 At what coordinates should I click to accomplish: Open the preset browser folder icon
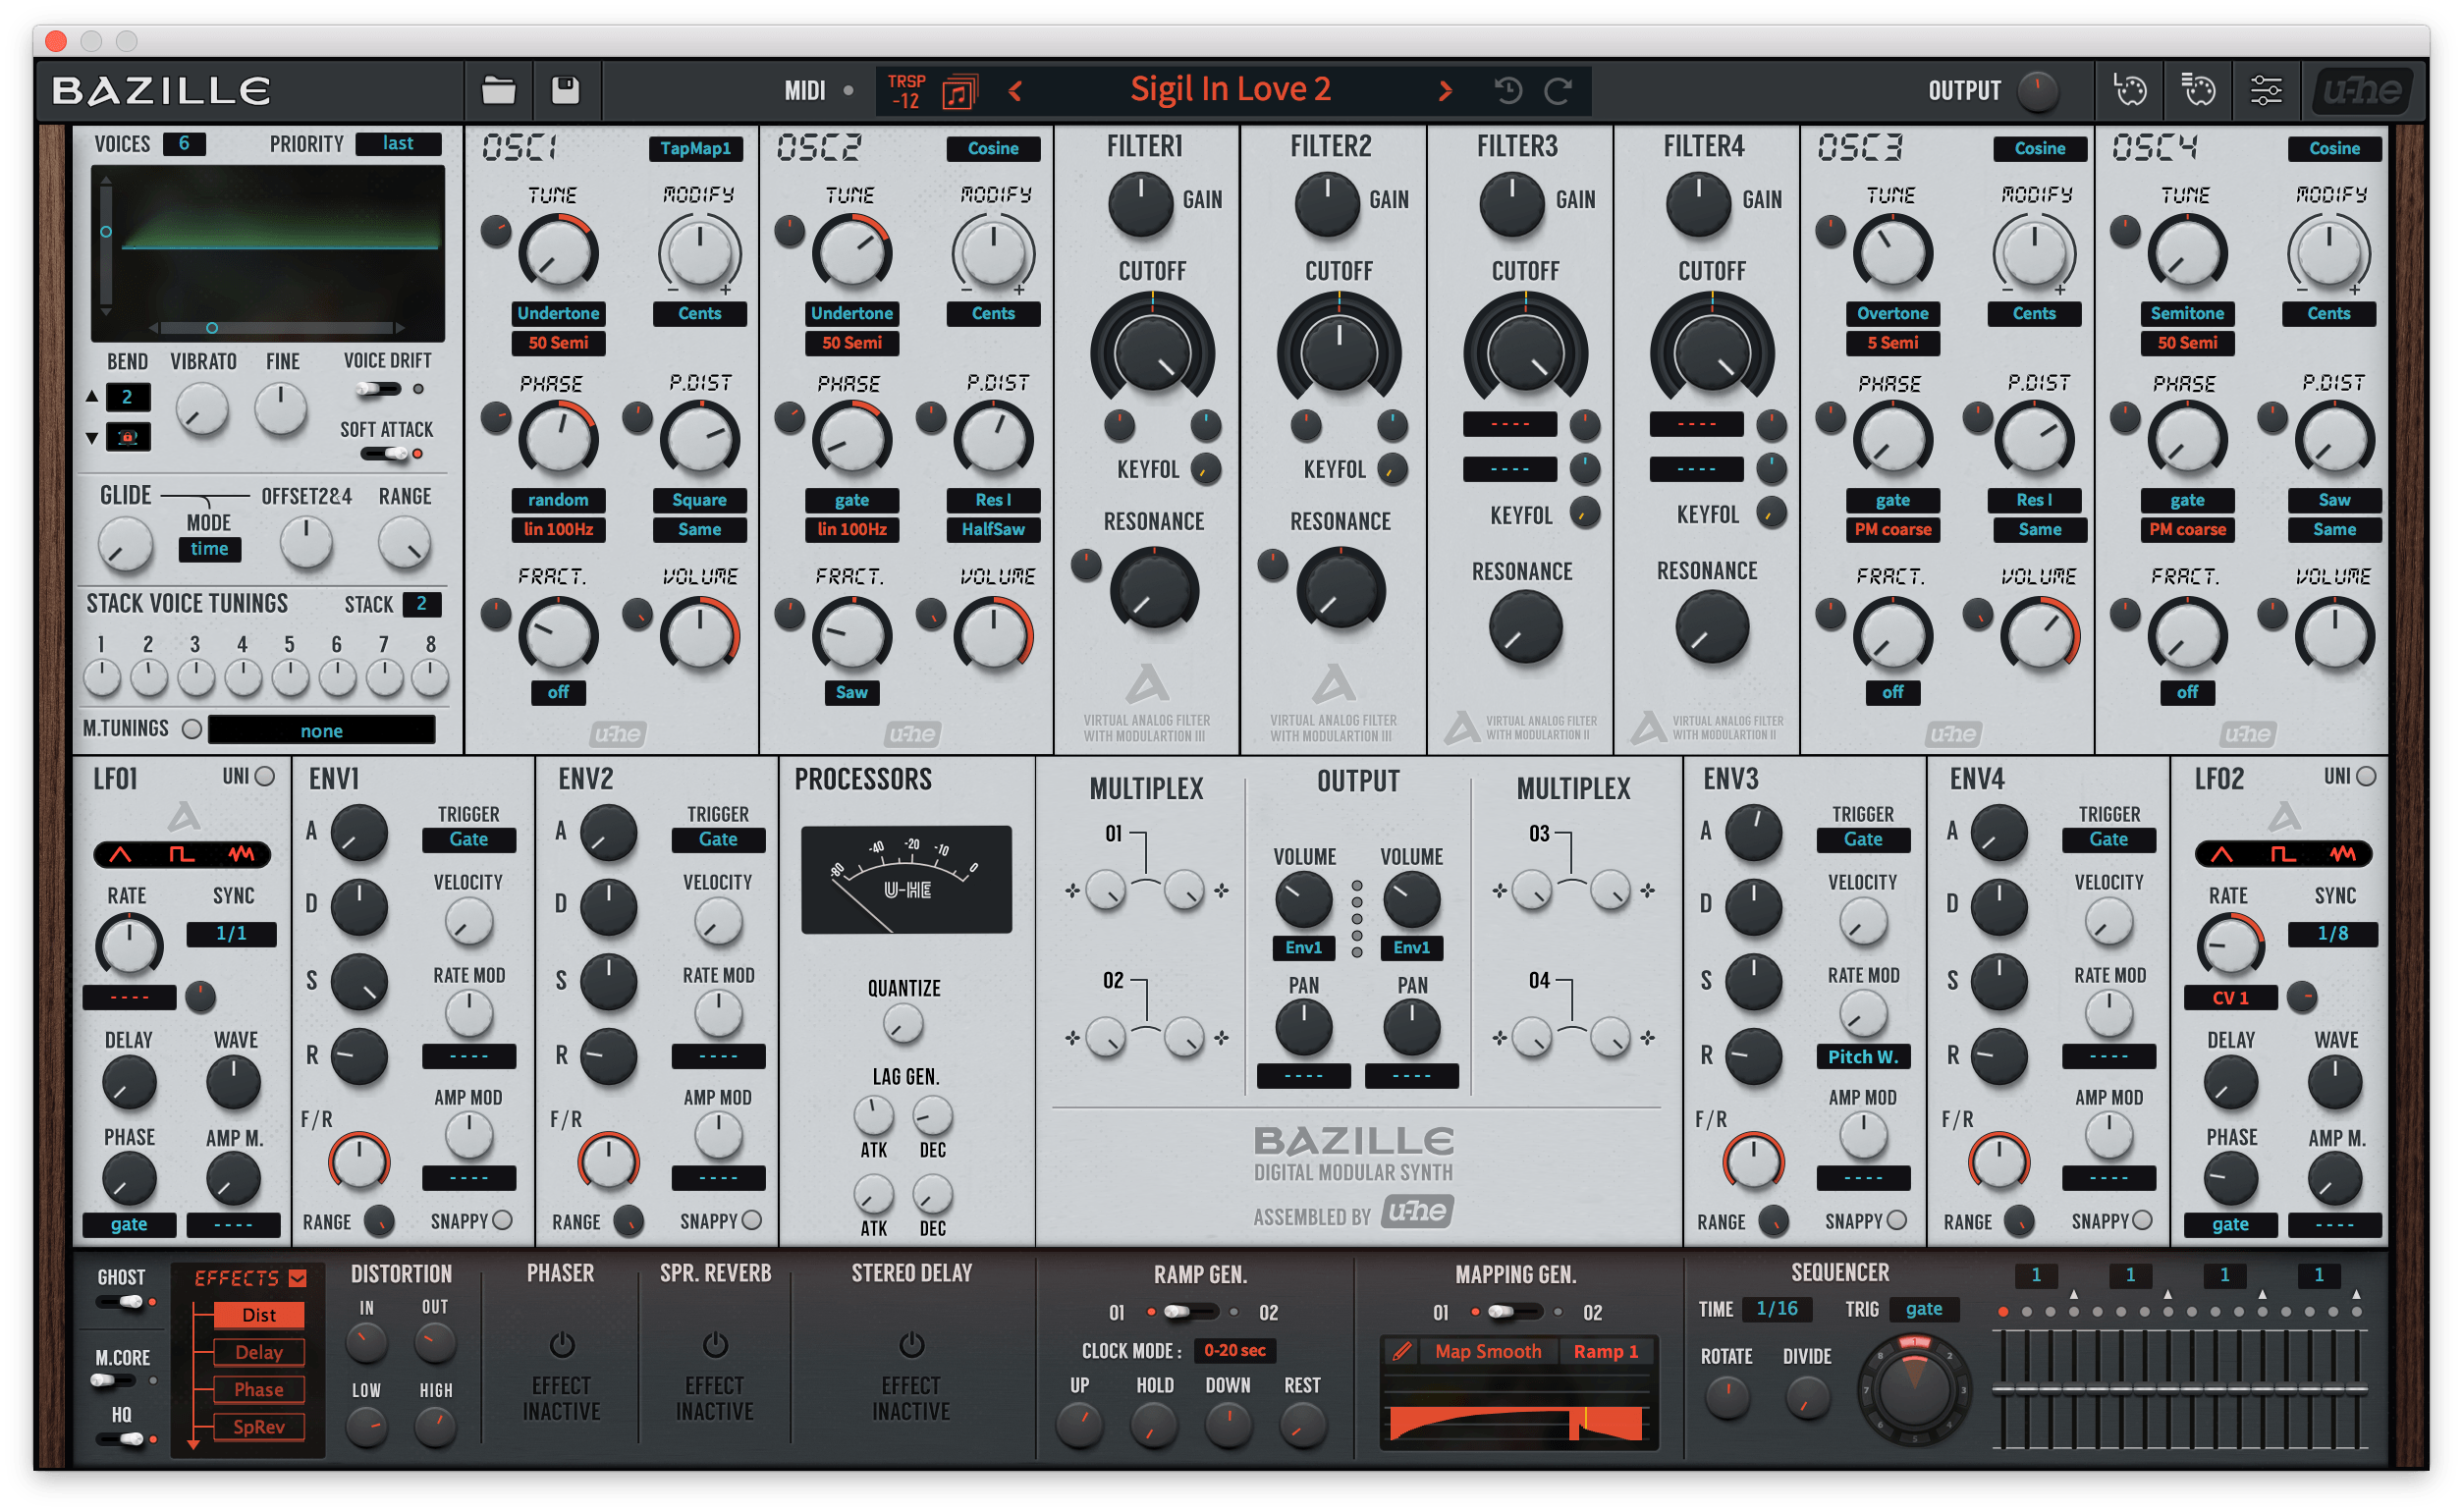[x=498, y=91]
